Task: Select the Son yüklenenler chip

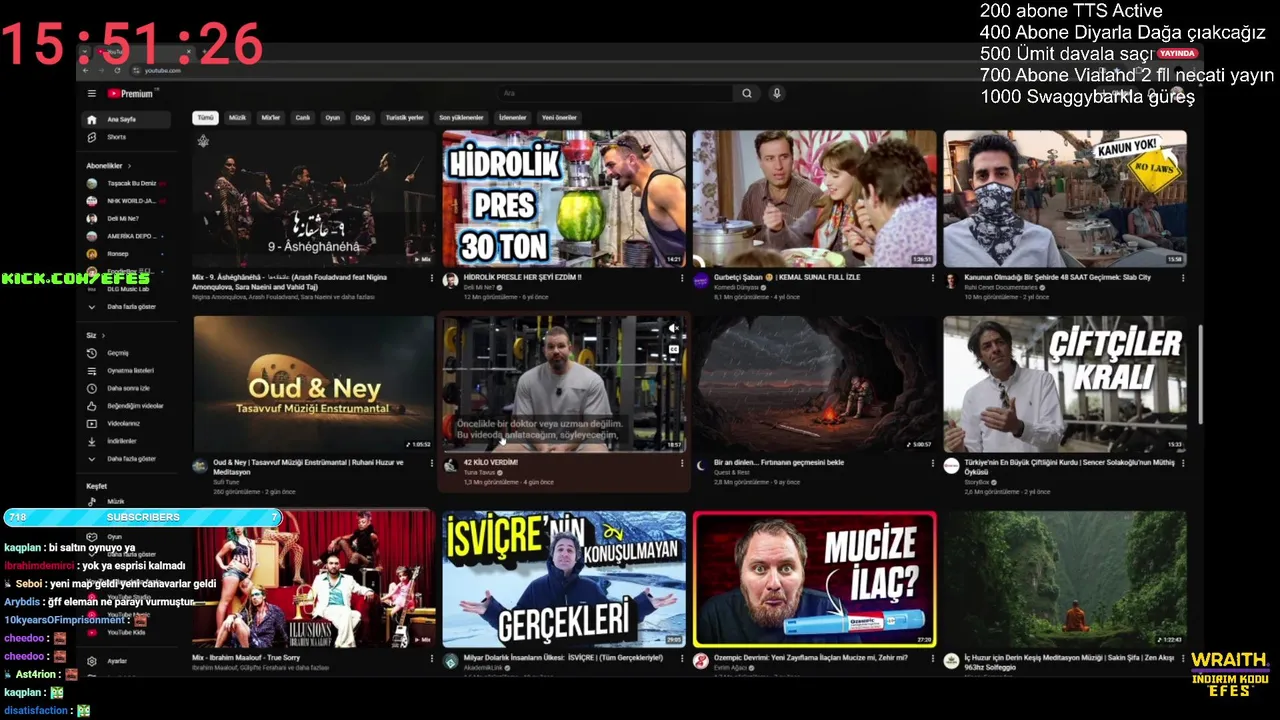Action: click(461, 117)
